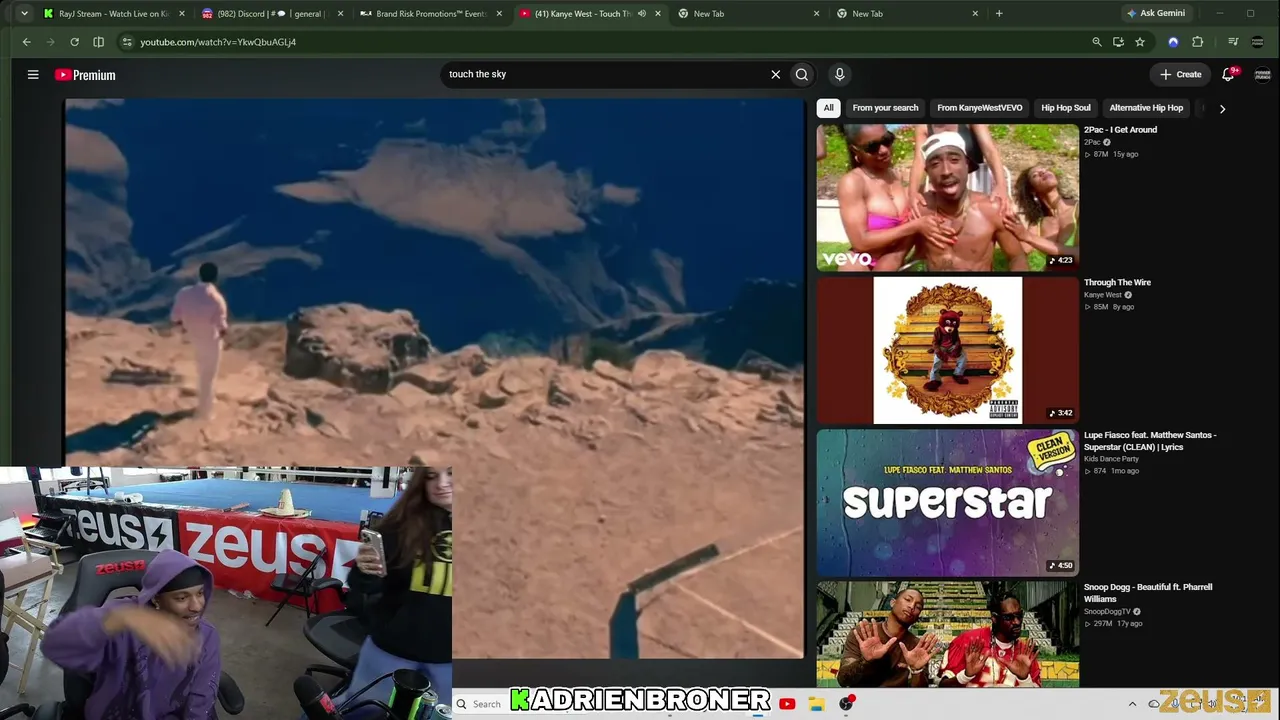Reload the current page

click(74, 42)
